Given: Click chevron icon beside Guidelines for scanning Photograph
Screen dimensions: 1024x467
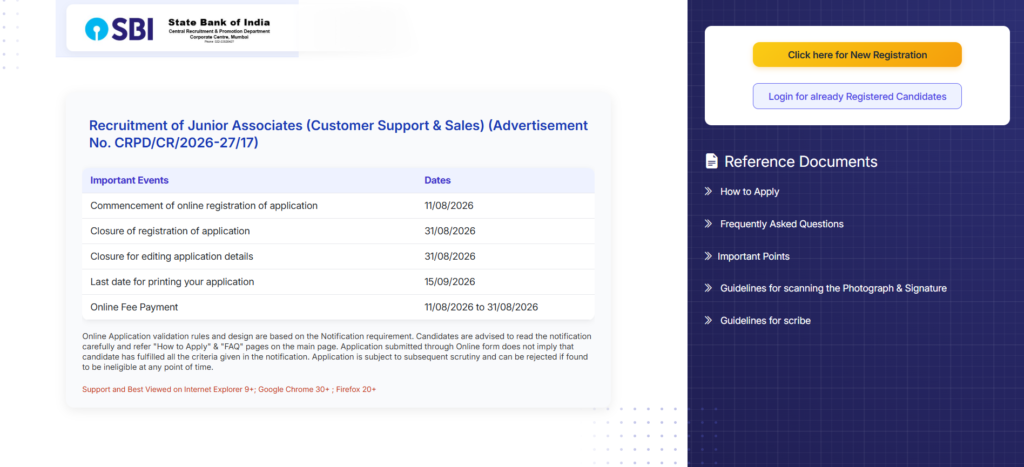Looking at the screenshot, I should [x=708, y=288].
